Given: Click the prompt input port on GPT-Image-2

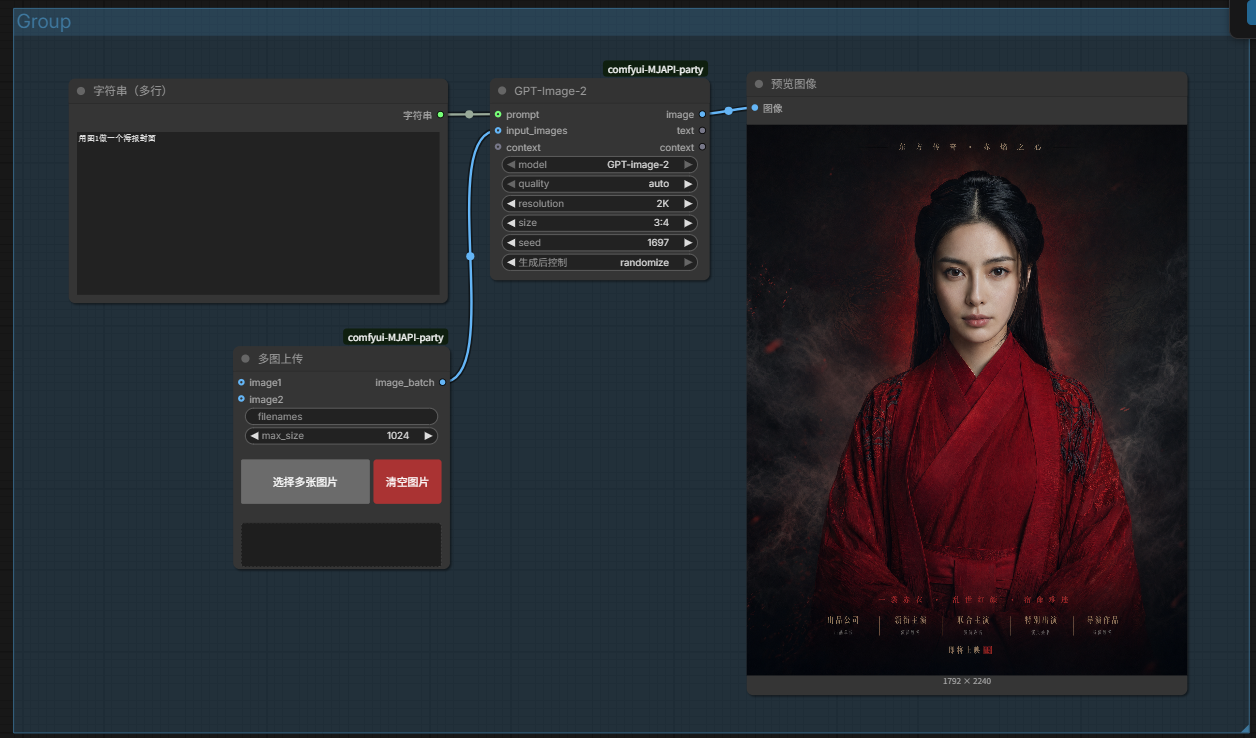Looking at the screenshot, I should coord(498,115).
